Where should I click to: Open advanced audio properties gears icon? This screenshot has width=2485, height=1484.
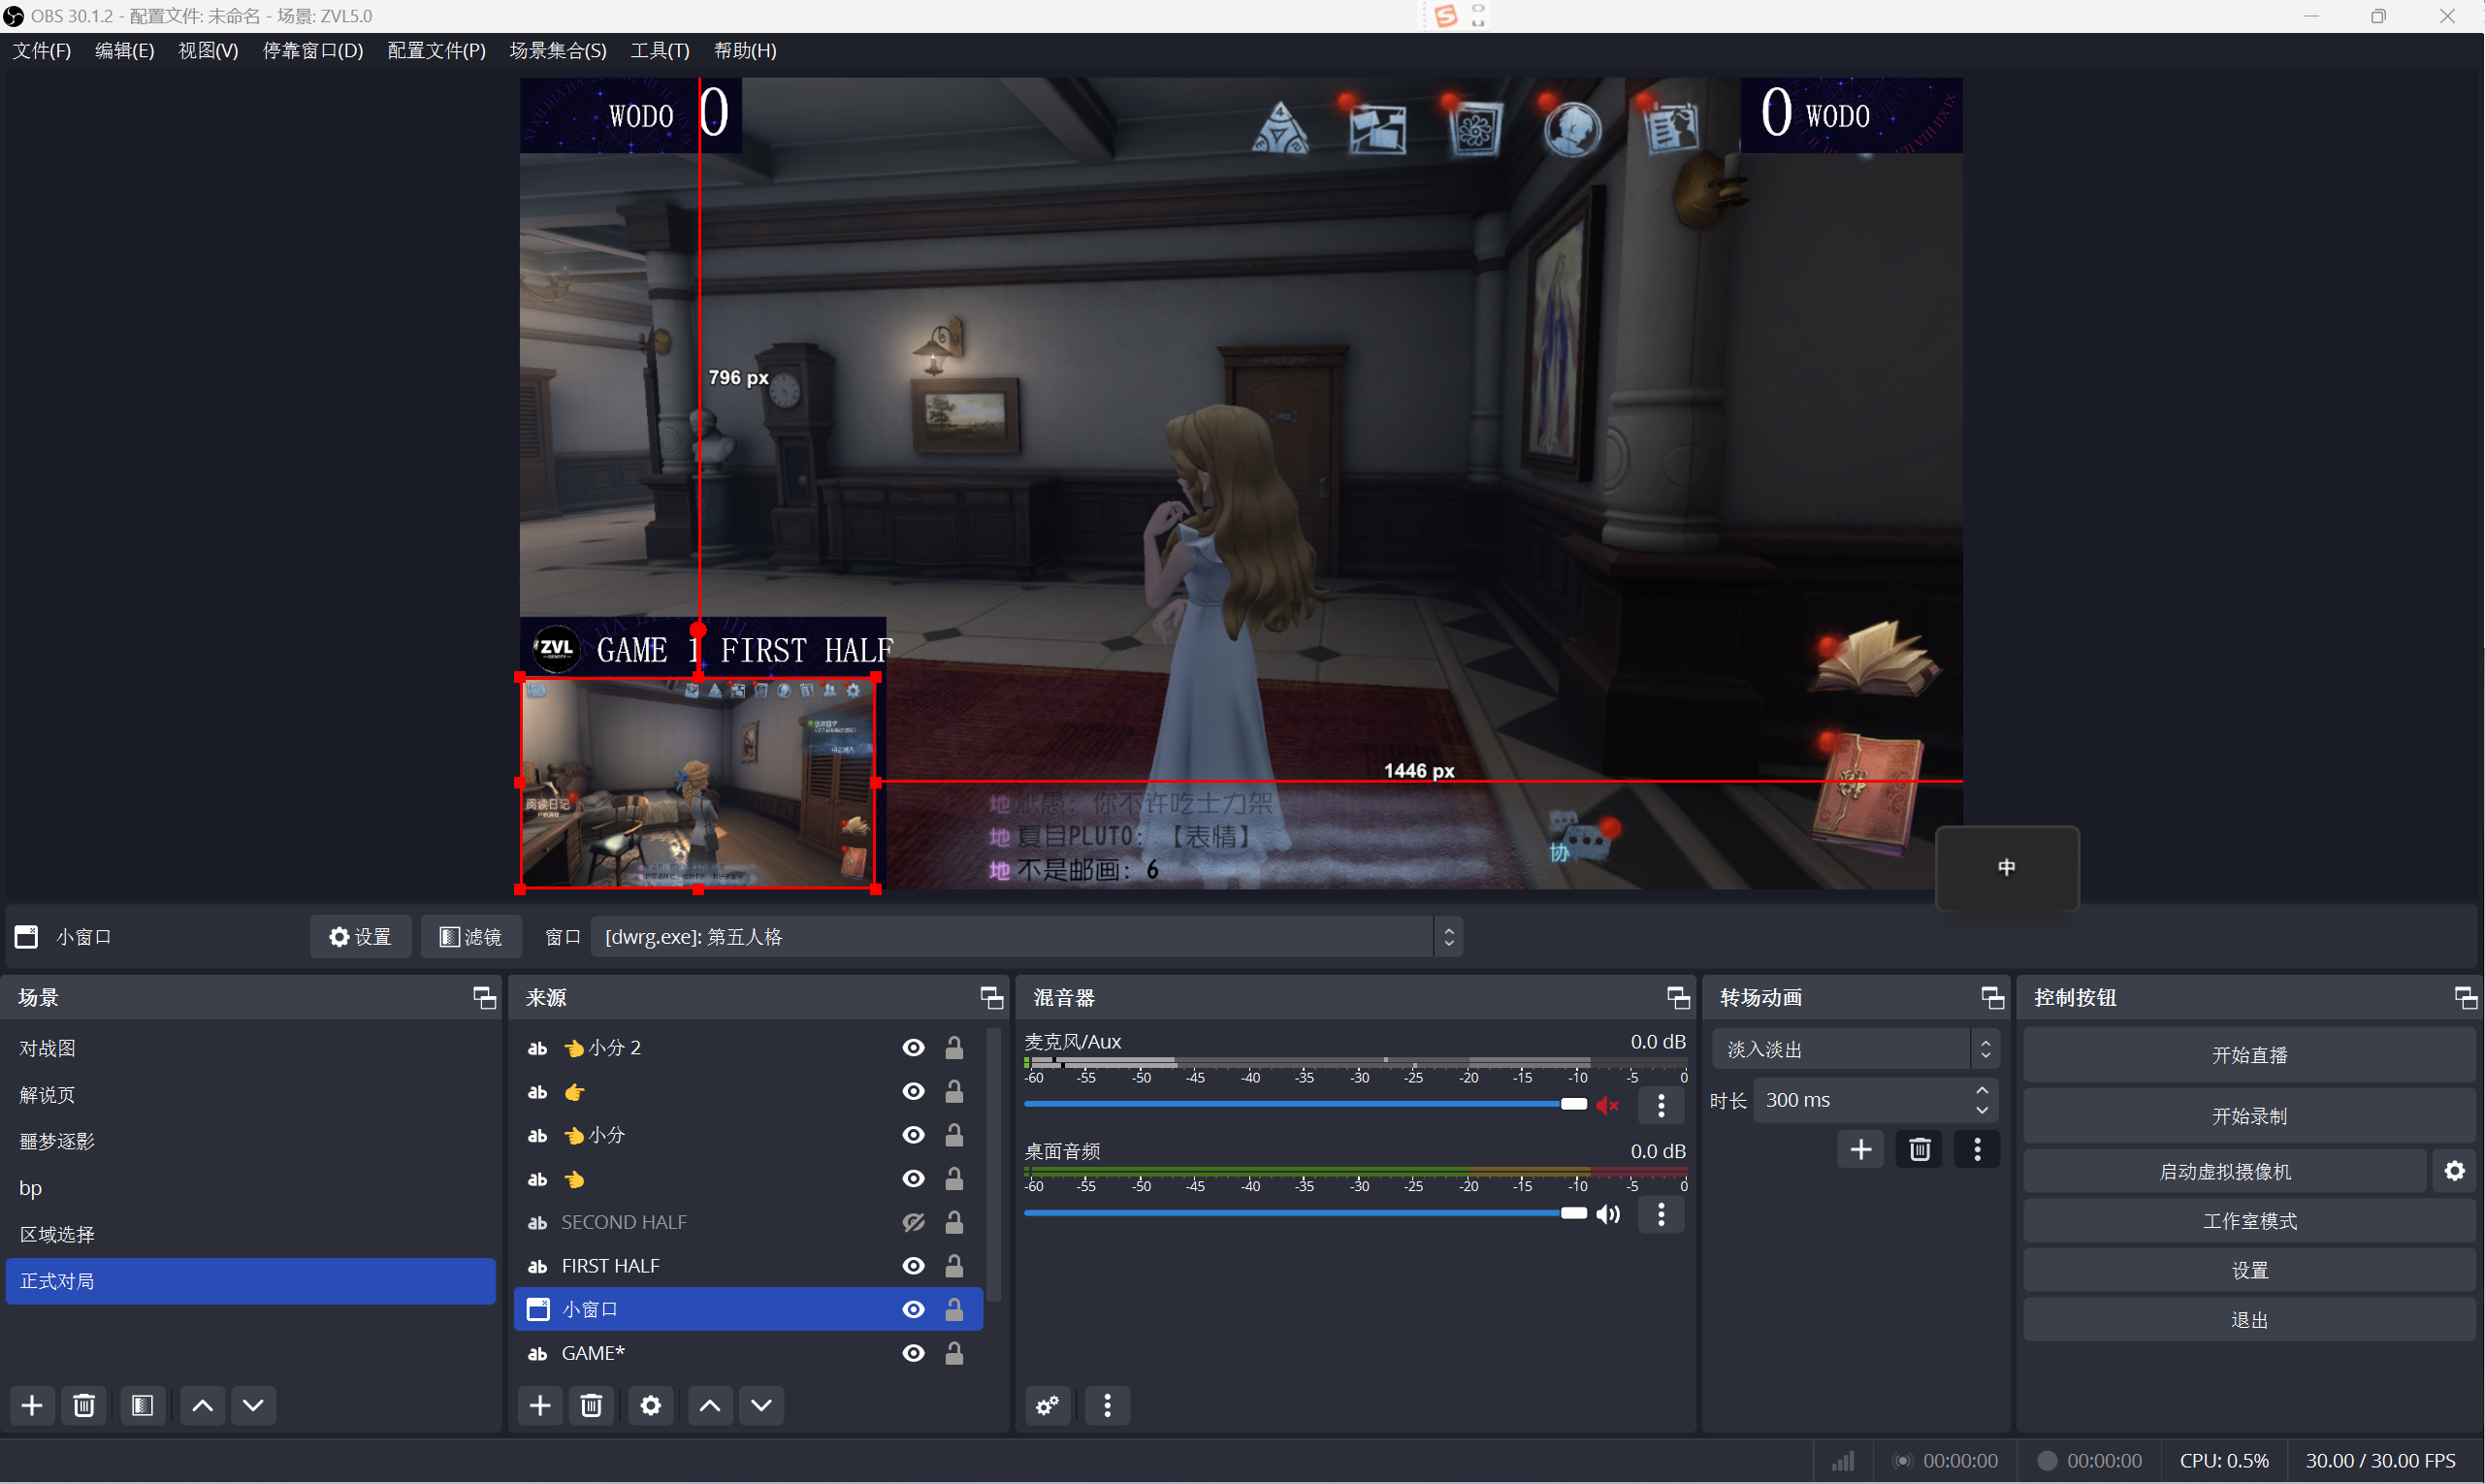pos(1048,1405)
